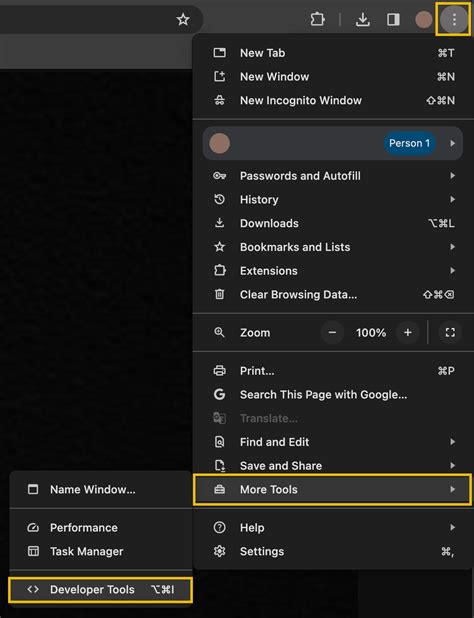Viewport: 474px width, 618px height.
Task: Click the profile avatar in the toolbar
Action: click(424, 19)
